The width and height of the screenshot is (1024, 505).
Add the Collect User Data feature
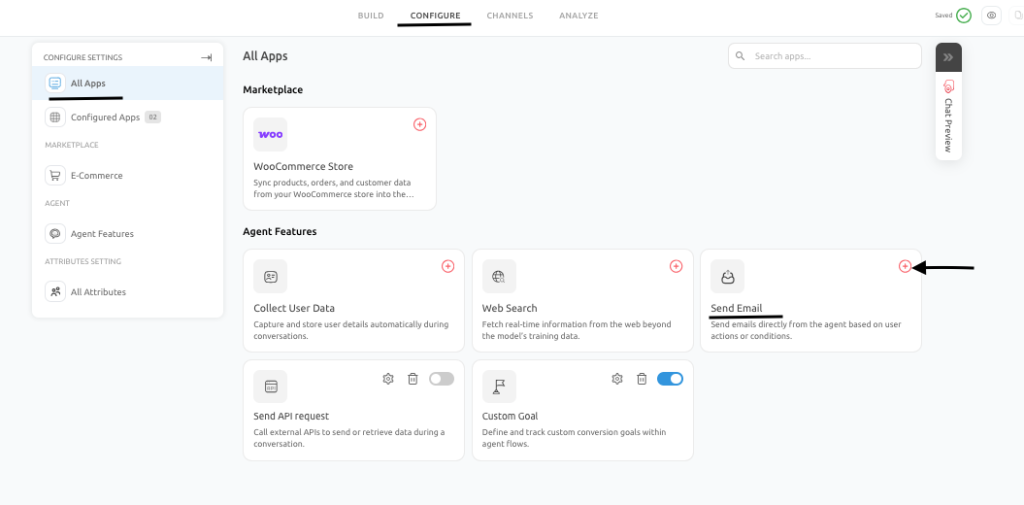click(x=448, y=266)
